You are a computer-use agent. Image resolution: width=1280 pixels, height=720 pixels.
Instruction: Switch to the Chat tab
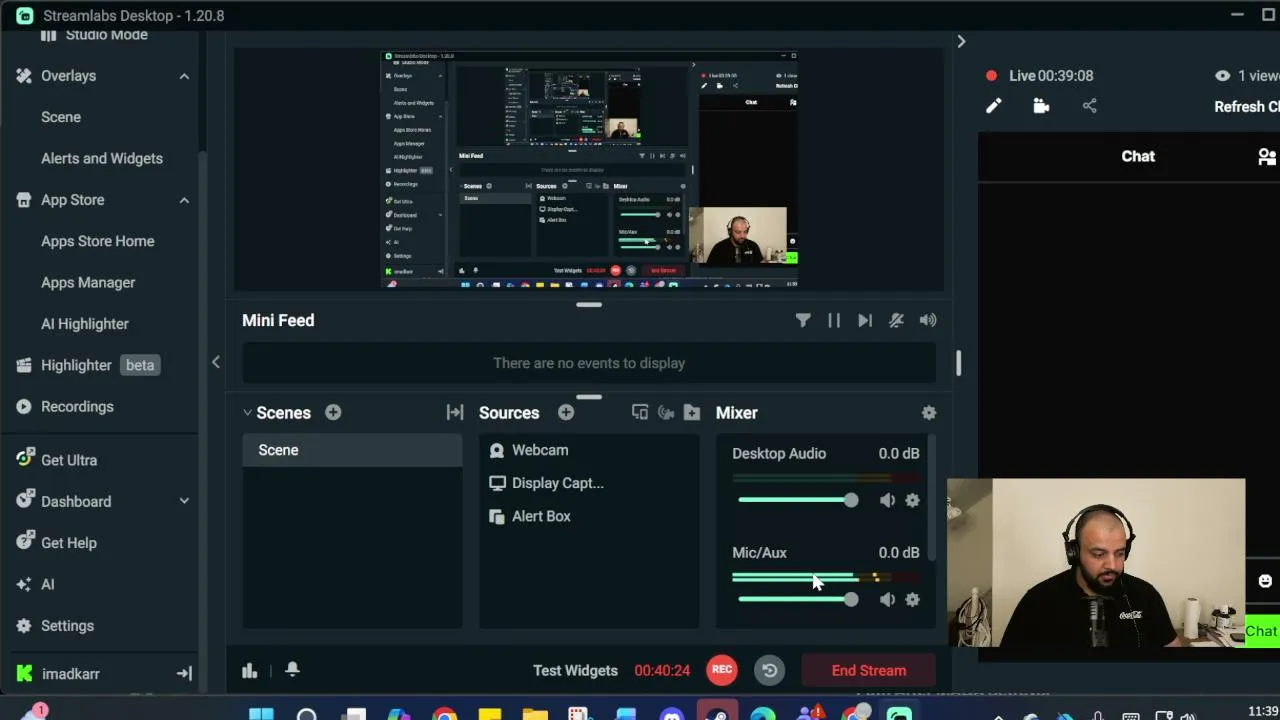[x=1138, y=156]
